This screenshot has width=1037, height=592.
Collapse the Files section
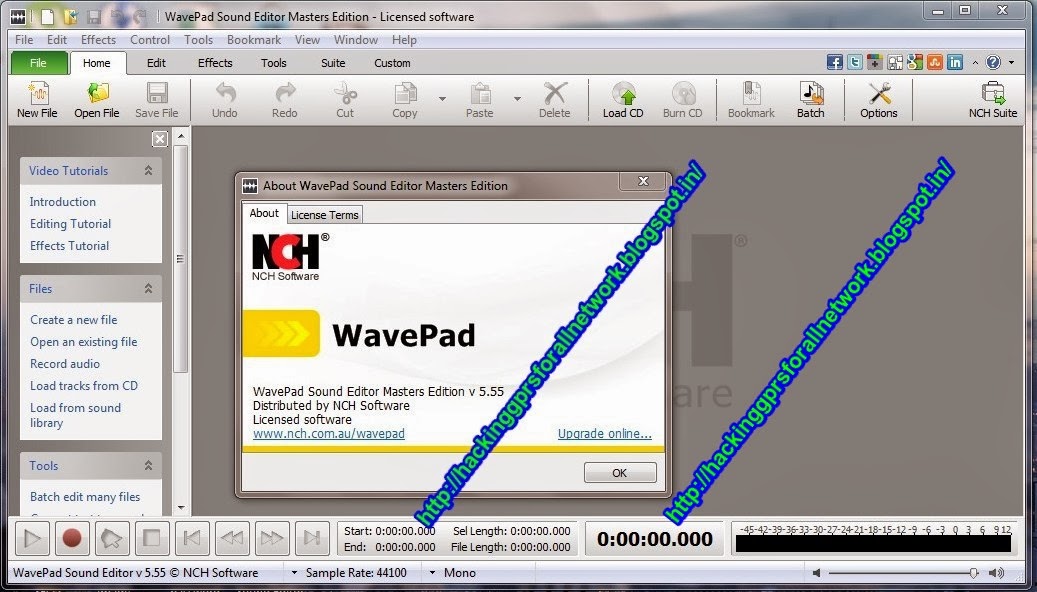pyautogui.click(x=148, y=288)
